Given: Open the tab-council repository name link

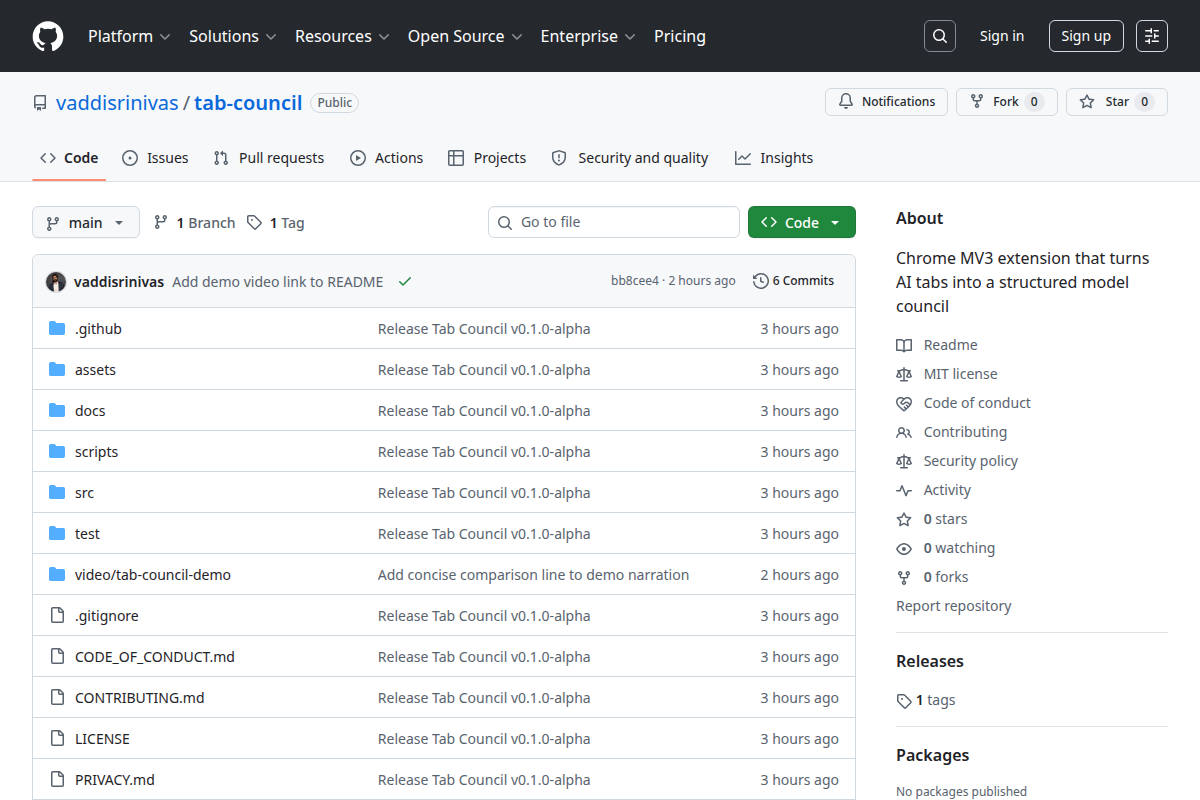Looking at the screenshot, I should click(x=248, y=102).
